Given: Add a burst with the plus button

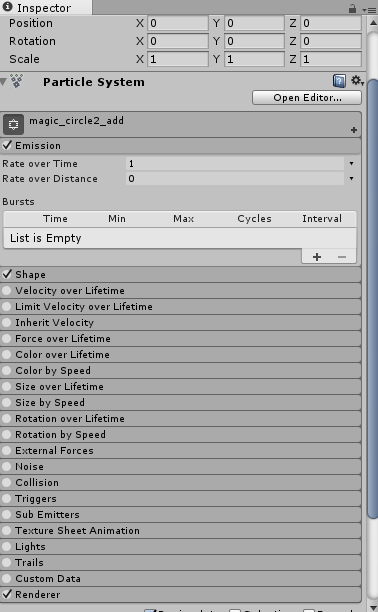Looking at the screenshot, I should 317,257.
